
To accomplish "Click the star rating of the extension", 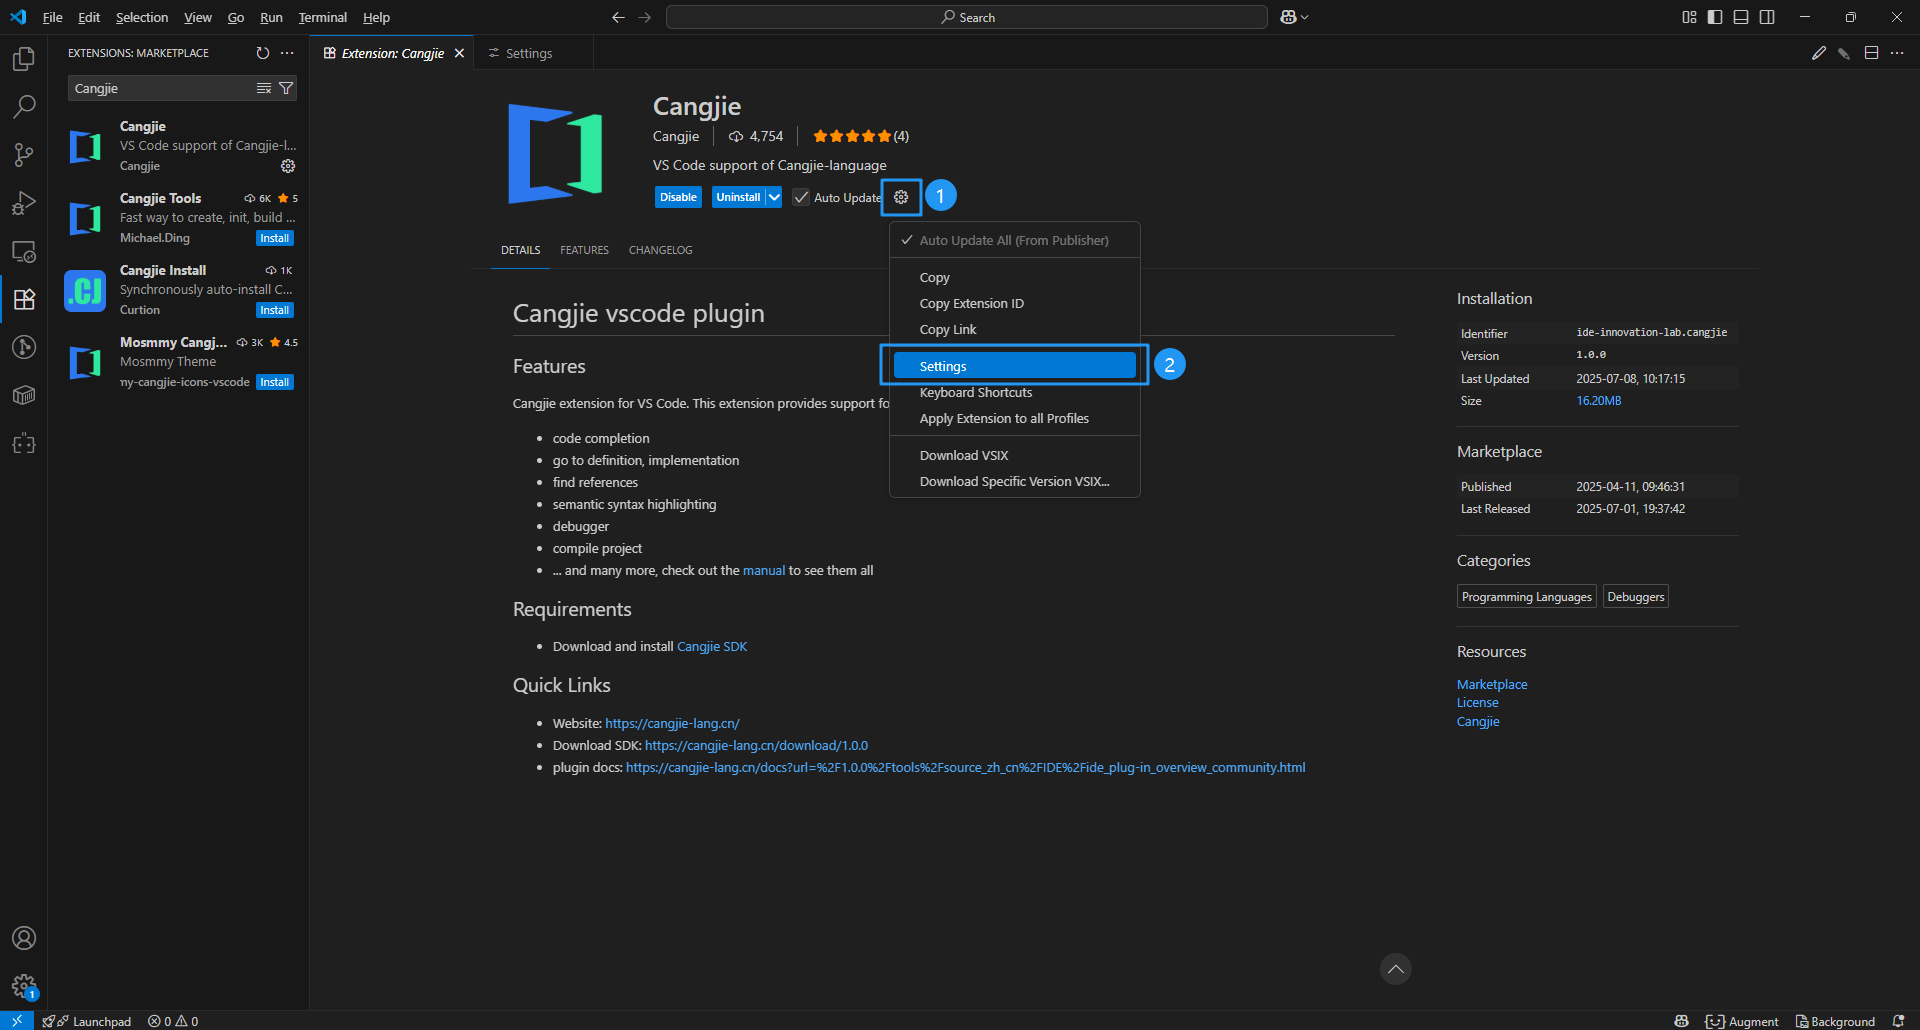I will 861,136.
